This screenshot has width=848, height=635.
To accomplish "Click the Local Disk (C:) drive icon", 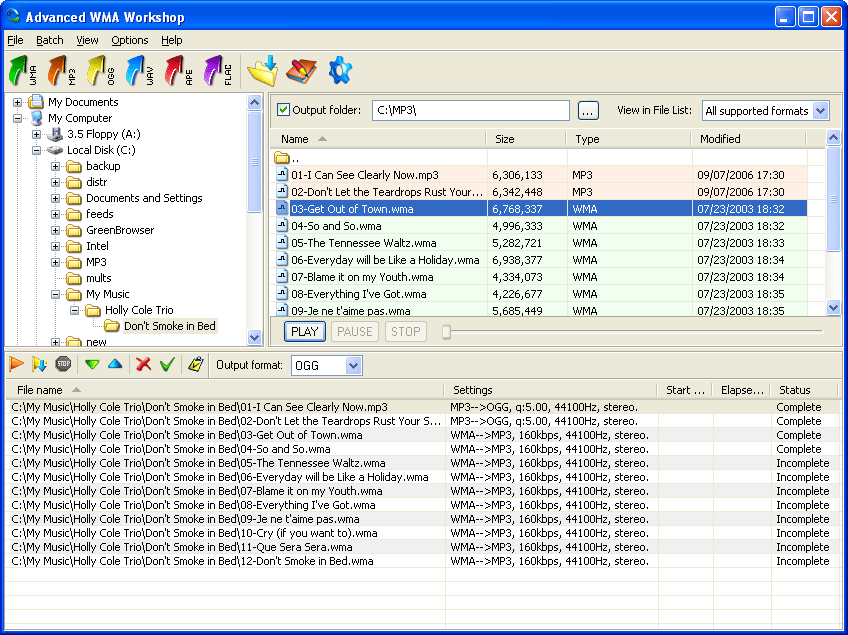I will pyautogui.click(x=55, y=150).
